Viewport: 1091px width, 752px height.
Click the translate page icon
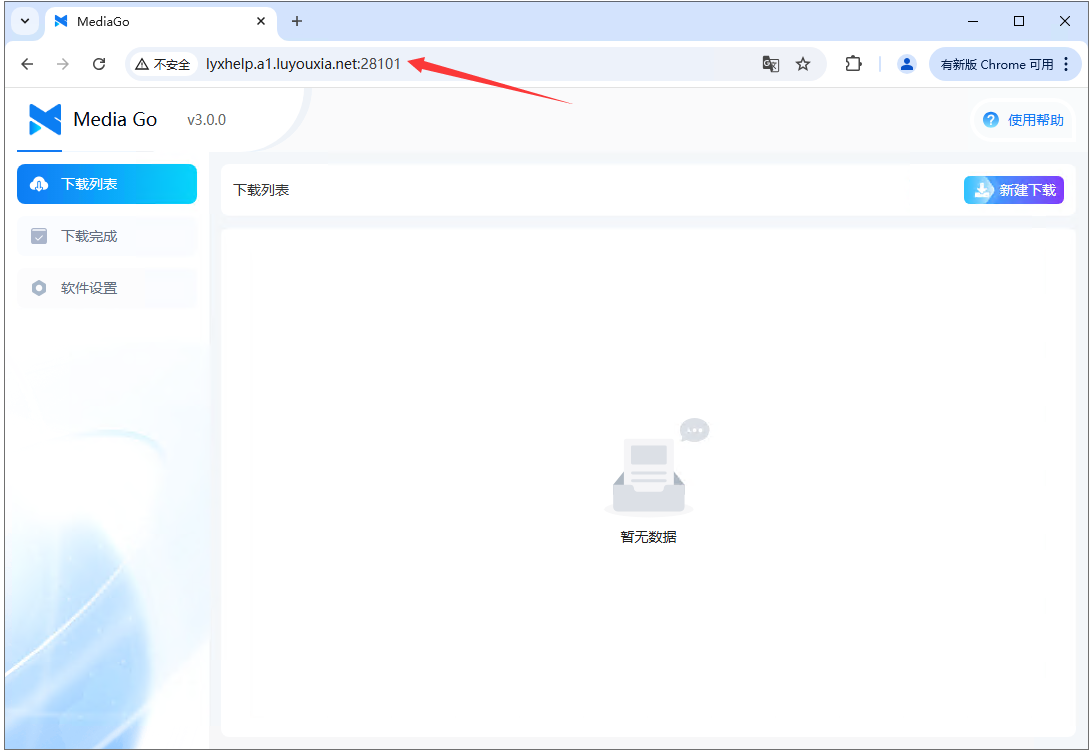(770, 64)
